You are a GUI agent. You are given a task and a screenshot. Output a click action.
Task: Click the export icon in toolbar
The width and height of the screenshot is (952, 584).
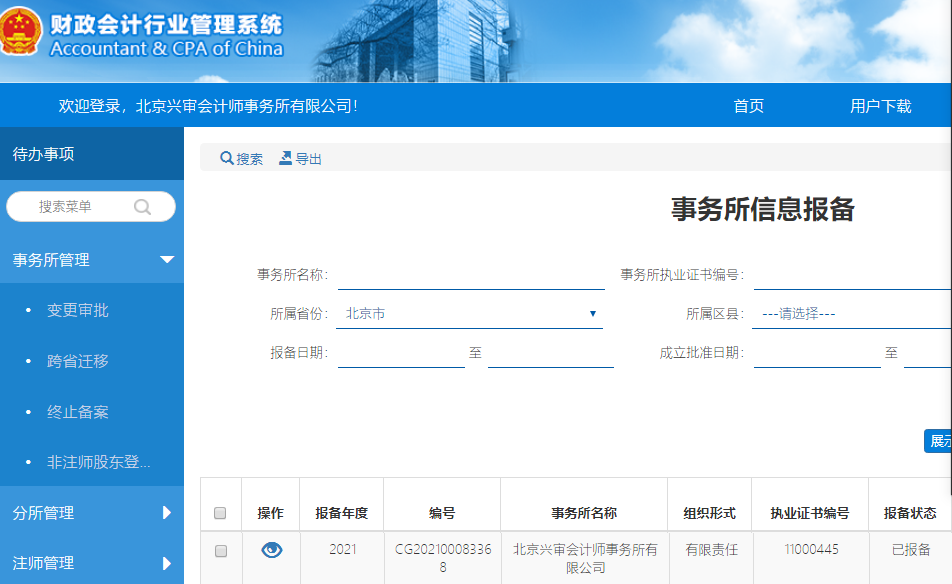(x=285, y=158)
